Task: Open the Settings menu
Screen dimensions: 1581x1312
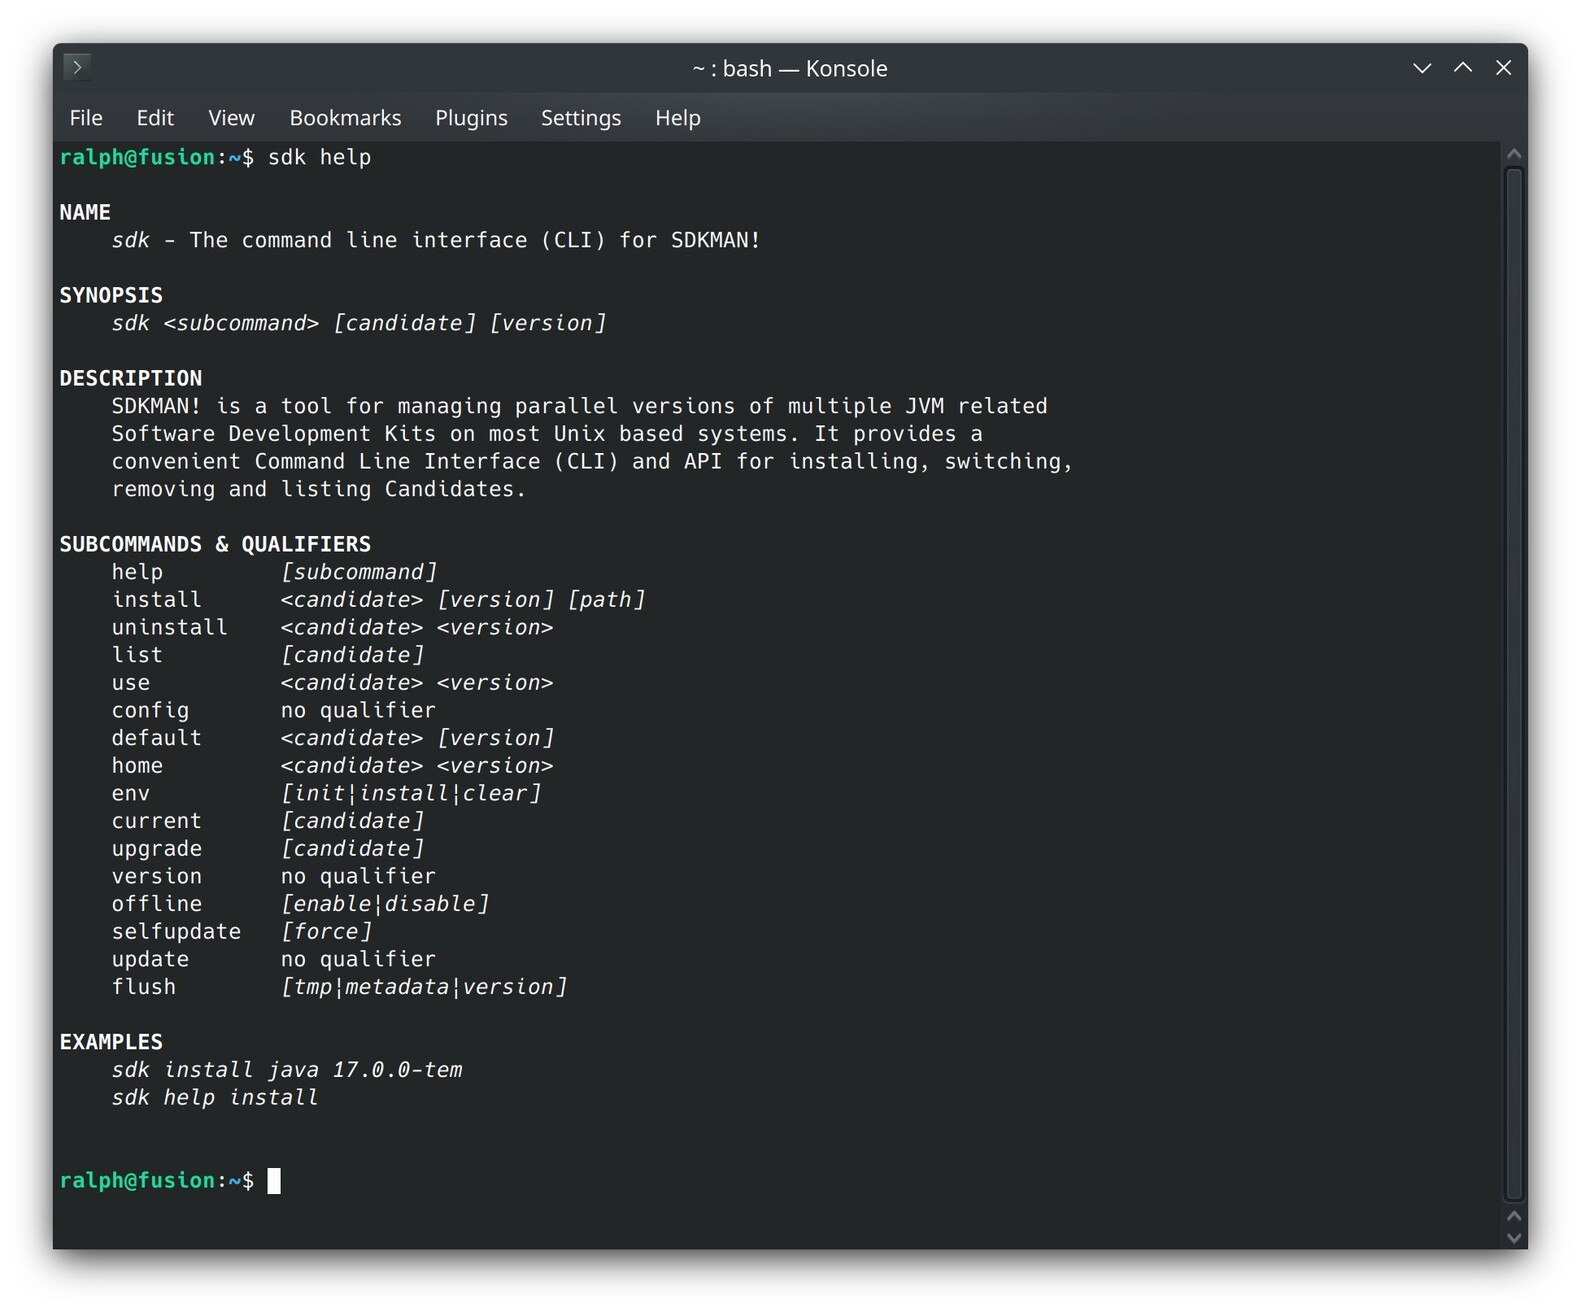Action: pos(581,118)
